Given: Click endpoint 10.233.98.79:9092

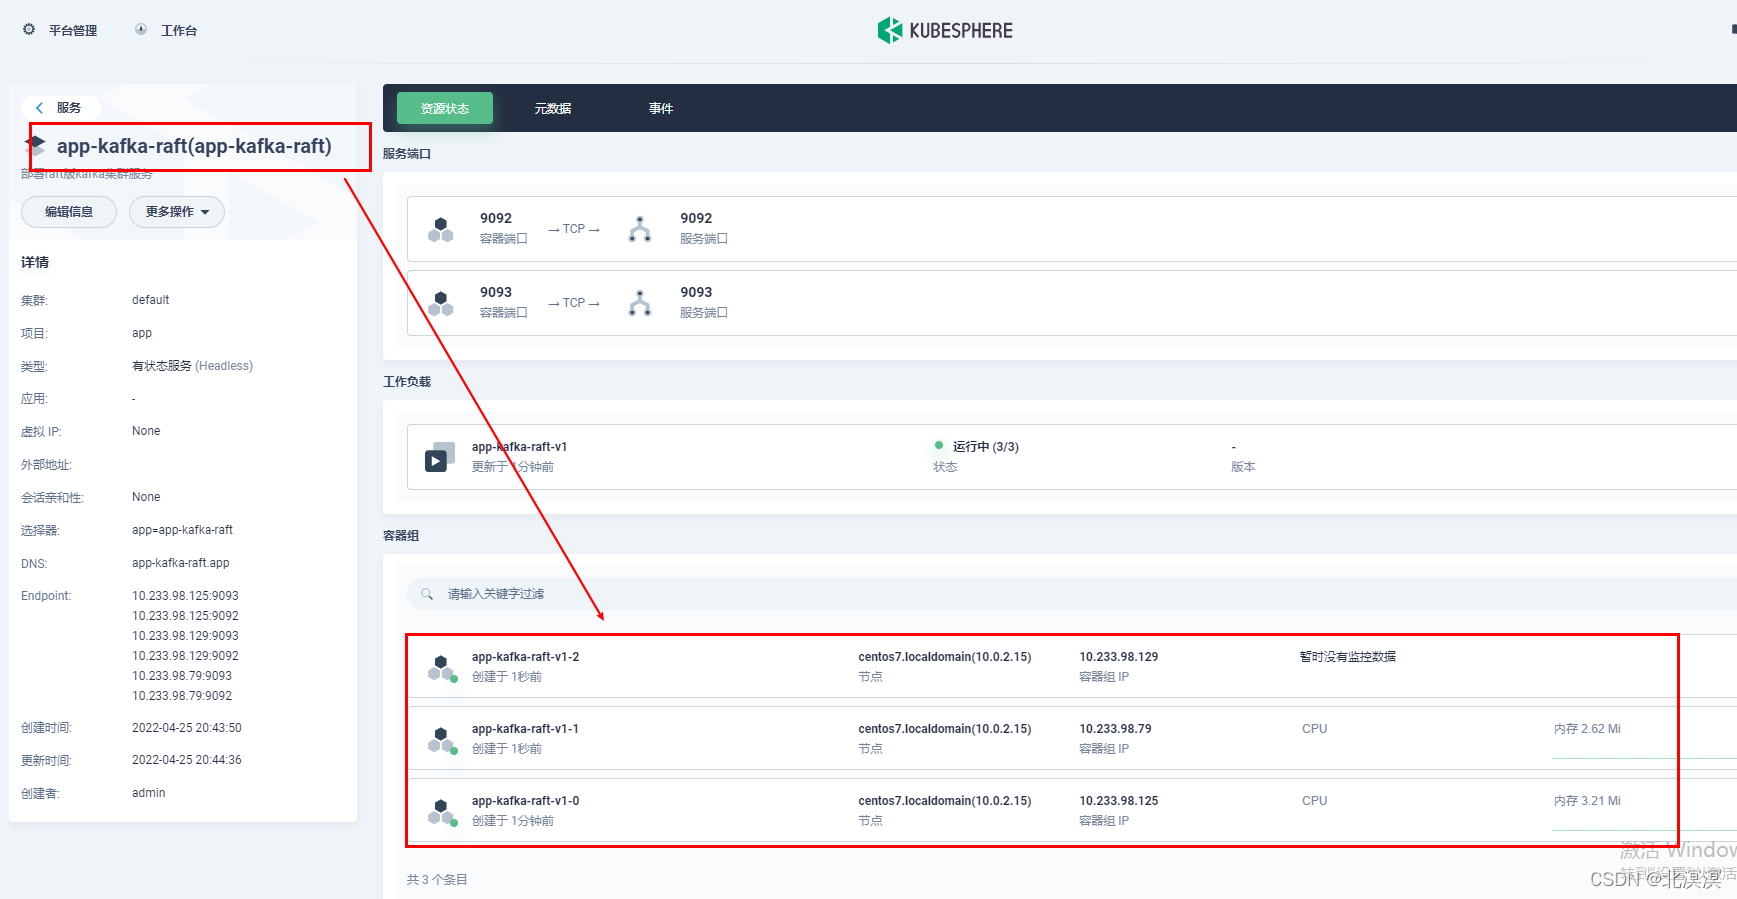Looking at the screenshot, I should tap(182, 696).
